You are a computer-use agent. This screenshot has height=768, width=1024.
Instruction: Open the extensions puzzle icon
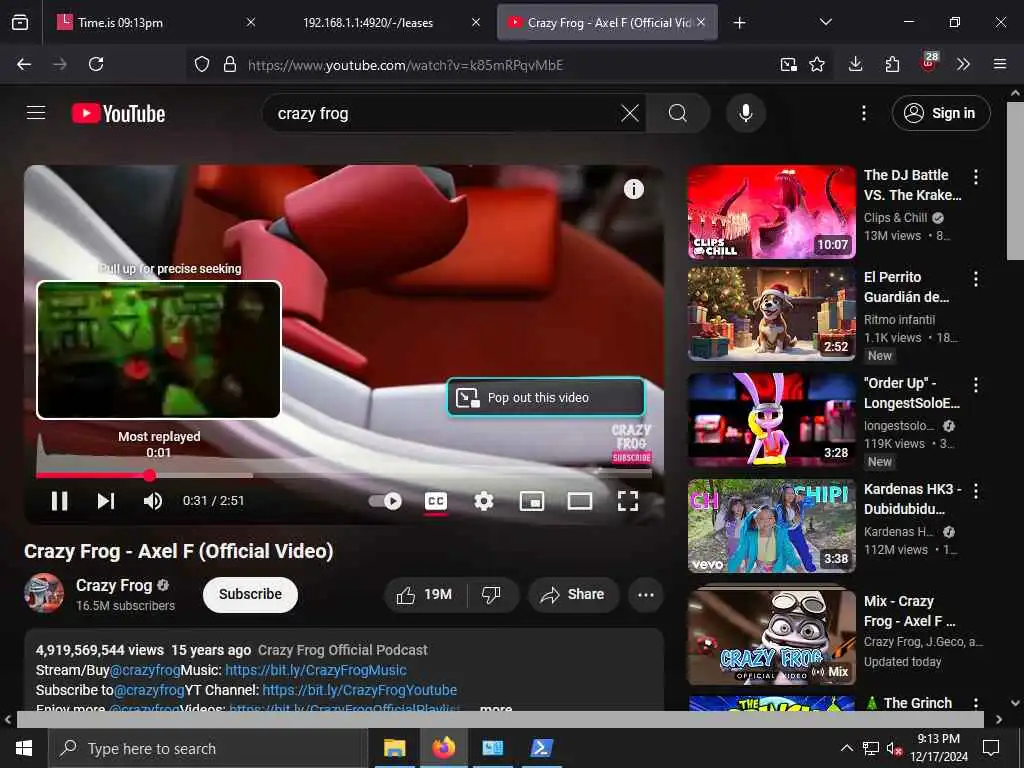pyautogui.click(x=891, y=64)
